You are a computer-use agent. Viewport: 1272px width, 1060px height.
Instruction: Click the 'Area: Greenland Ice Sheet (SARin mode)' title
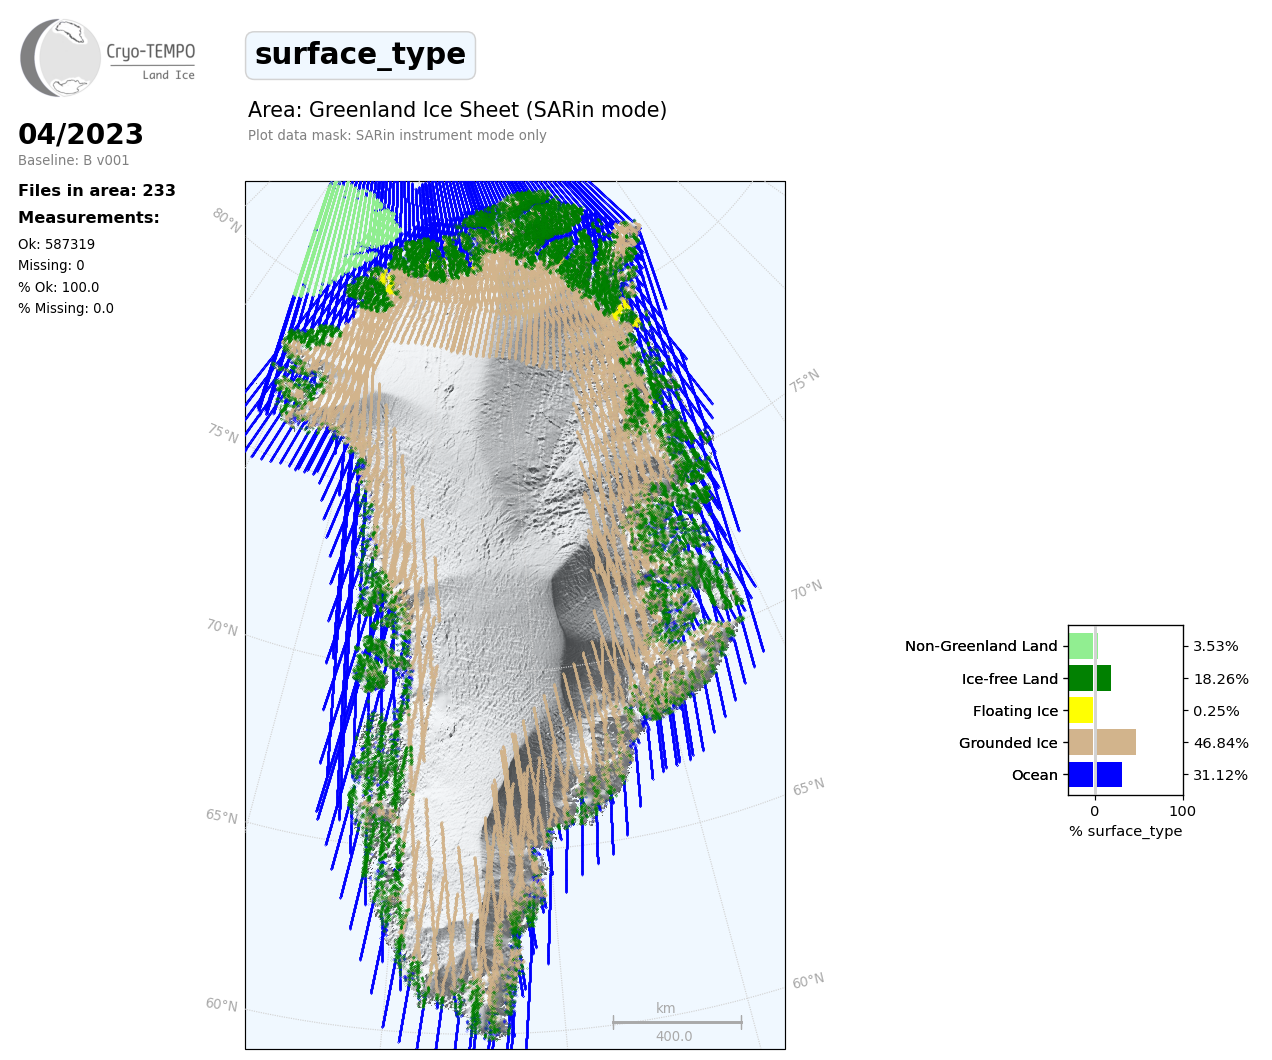click(x=457, y=110)
